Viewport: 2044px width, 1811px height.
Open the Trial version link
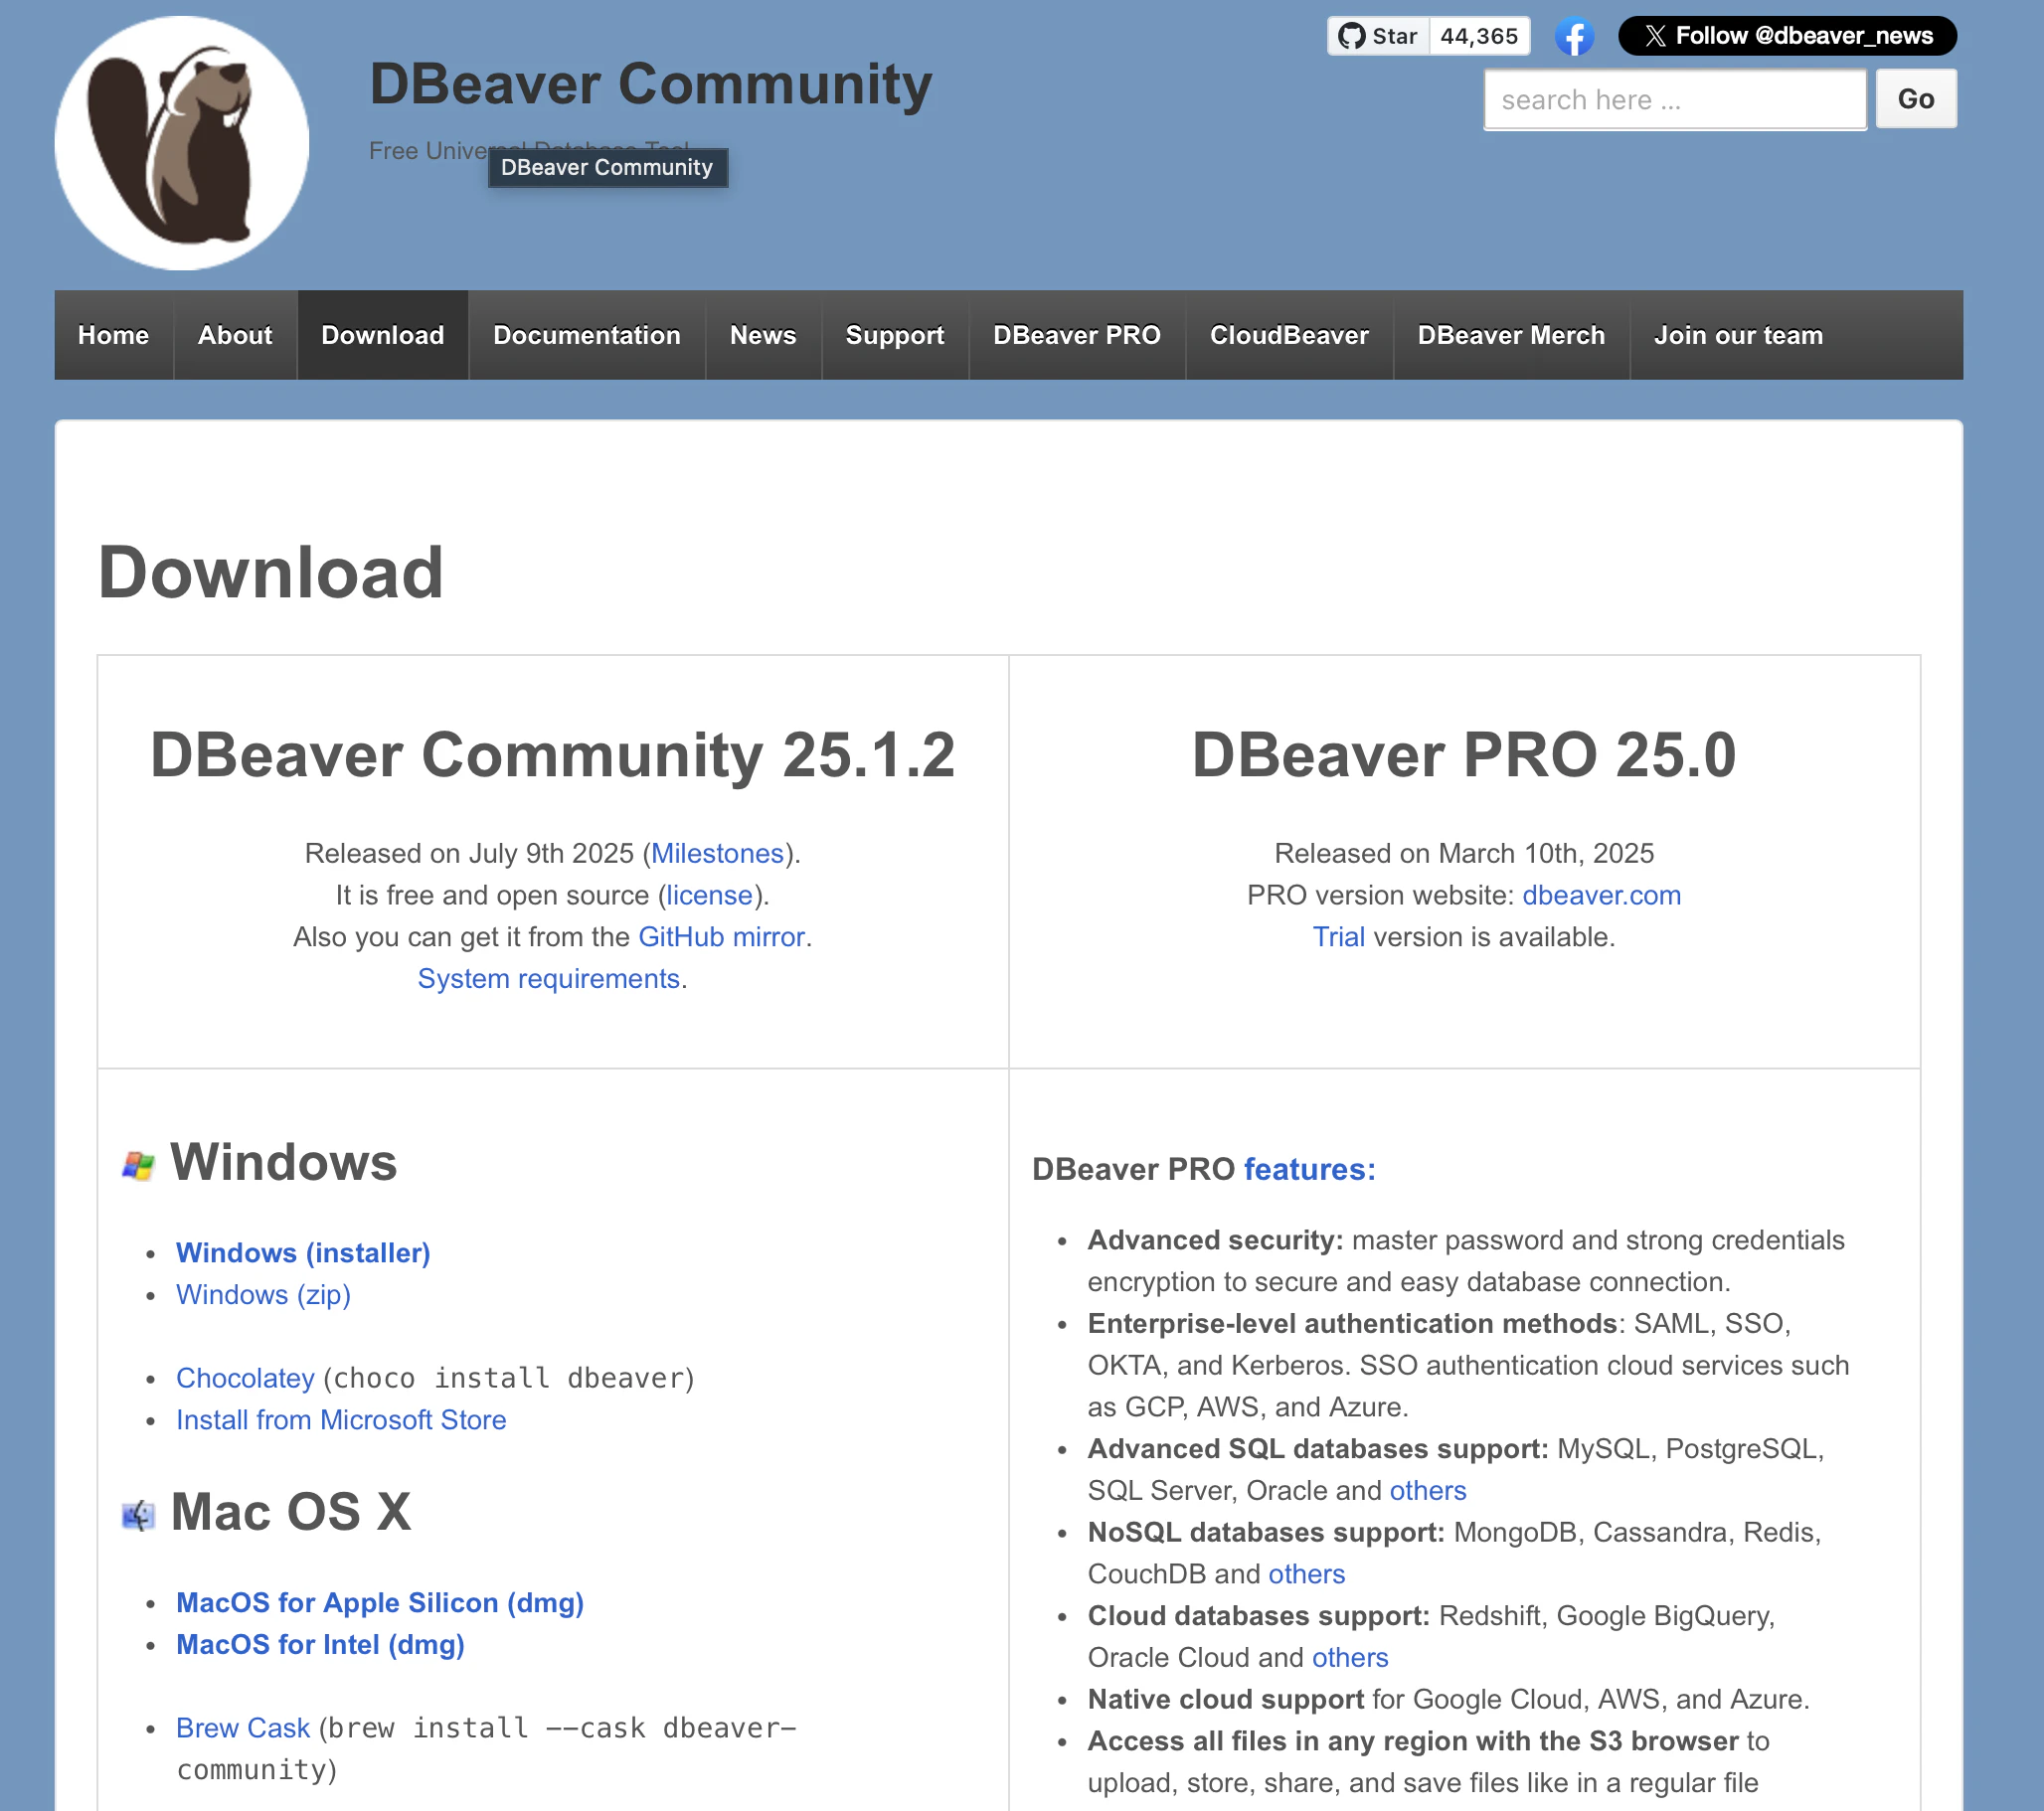tap(1338, 937)
